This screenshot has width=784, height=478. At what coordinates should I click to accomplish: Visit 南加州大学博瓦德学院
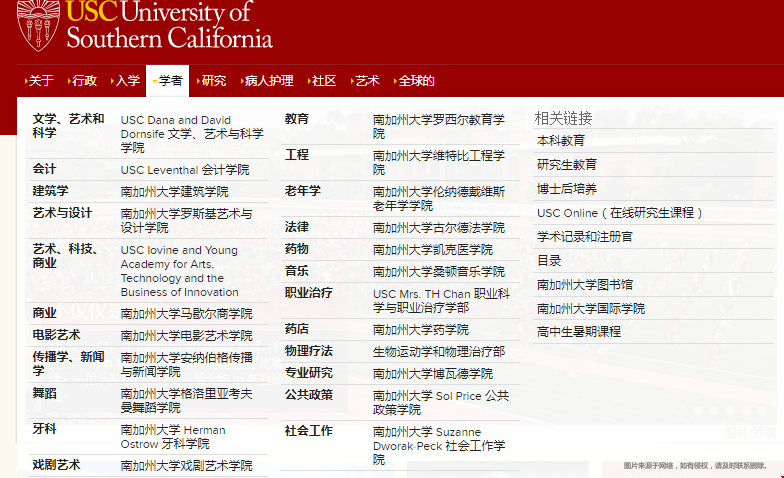point(433,374)
